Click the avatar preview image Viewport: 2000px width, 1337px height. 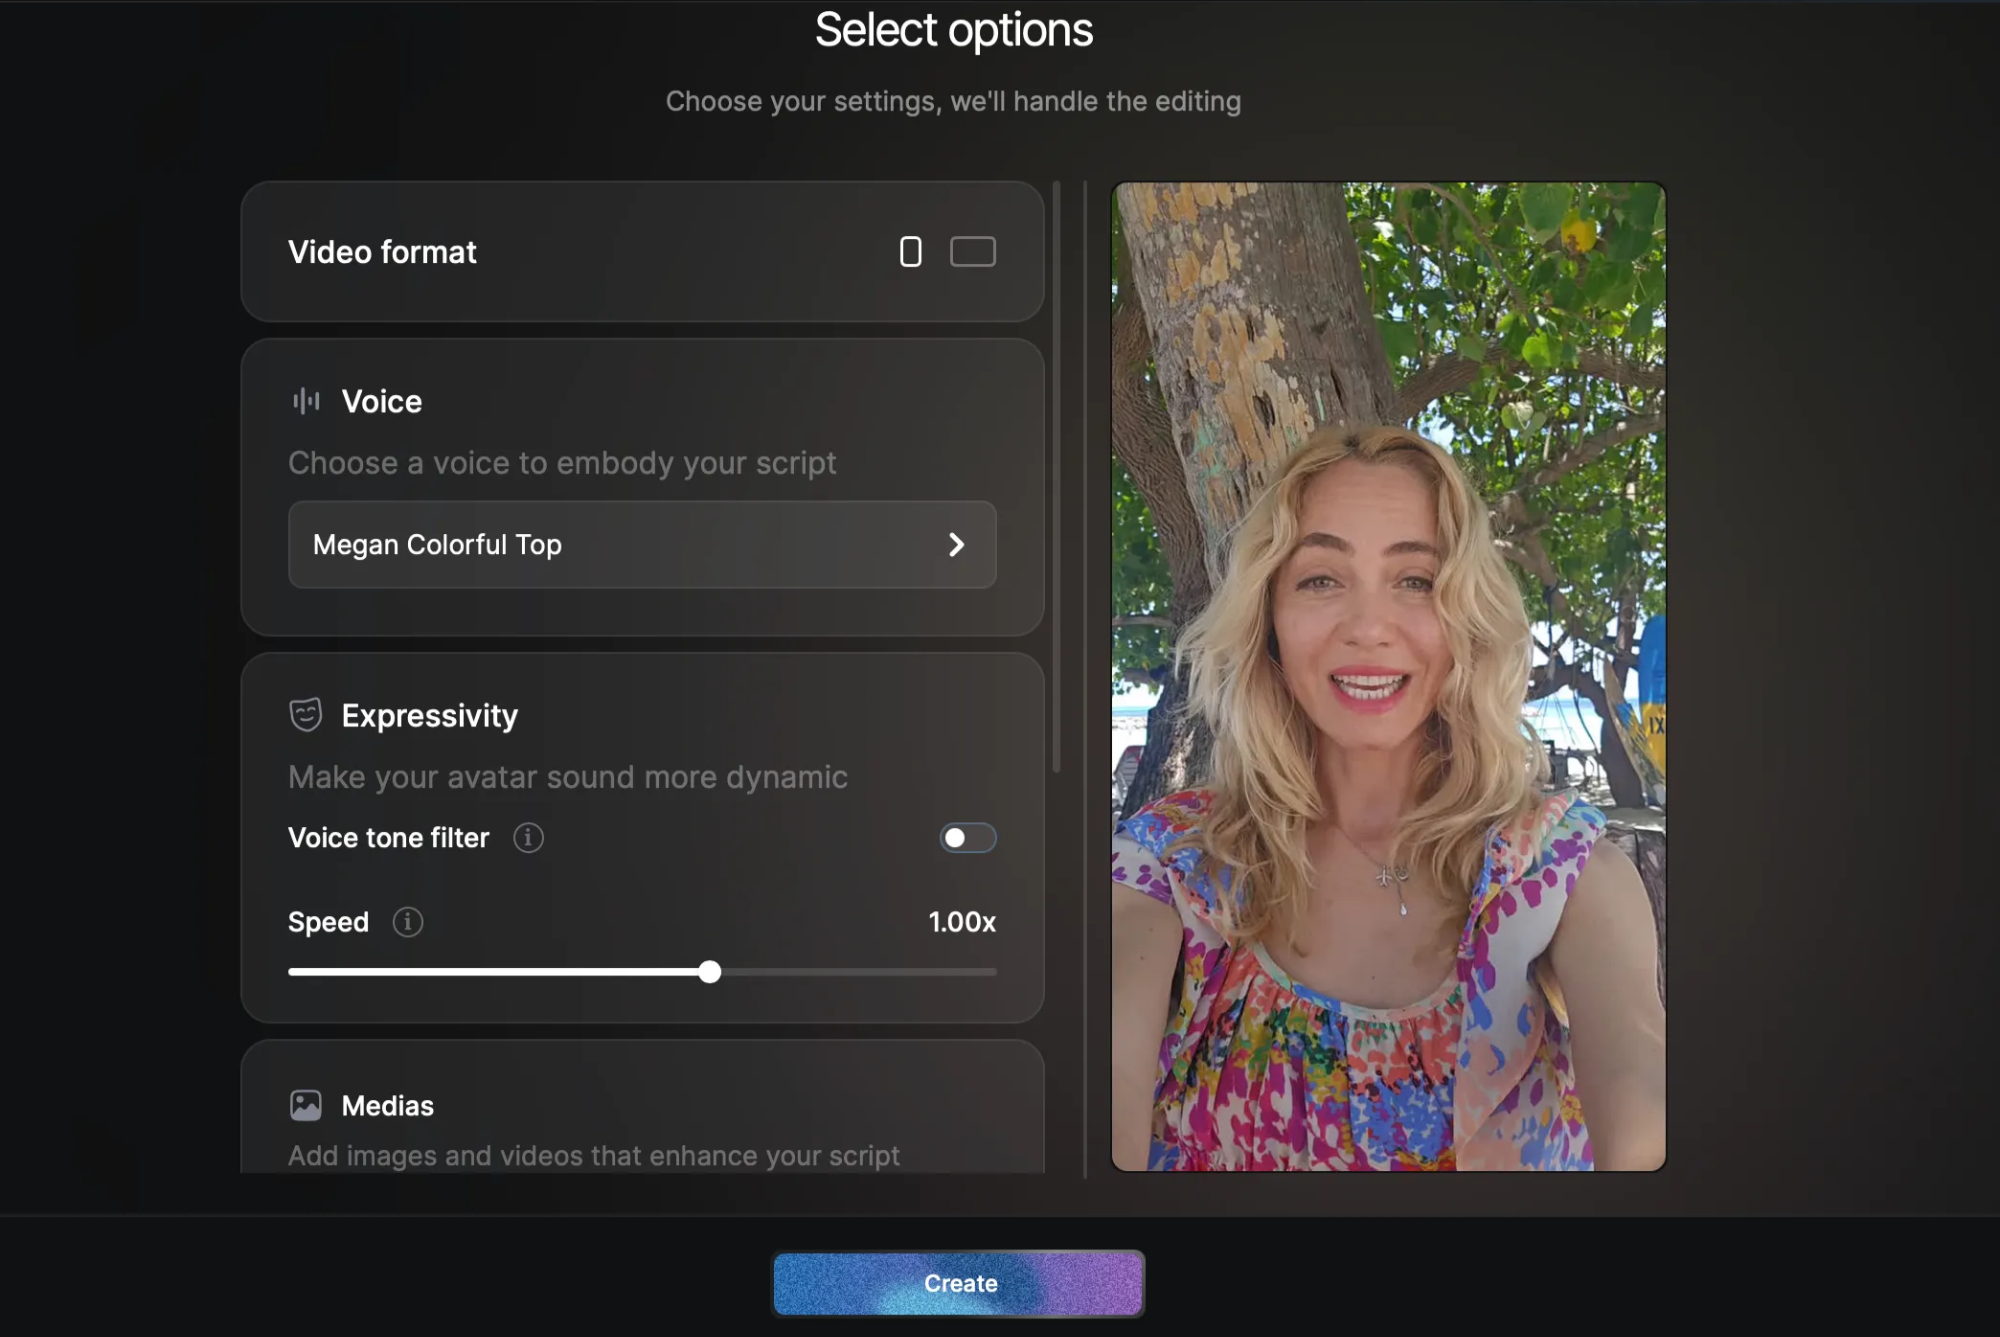(x=1388, y=676)
